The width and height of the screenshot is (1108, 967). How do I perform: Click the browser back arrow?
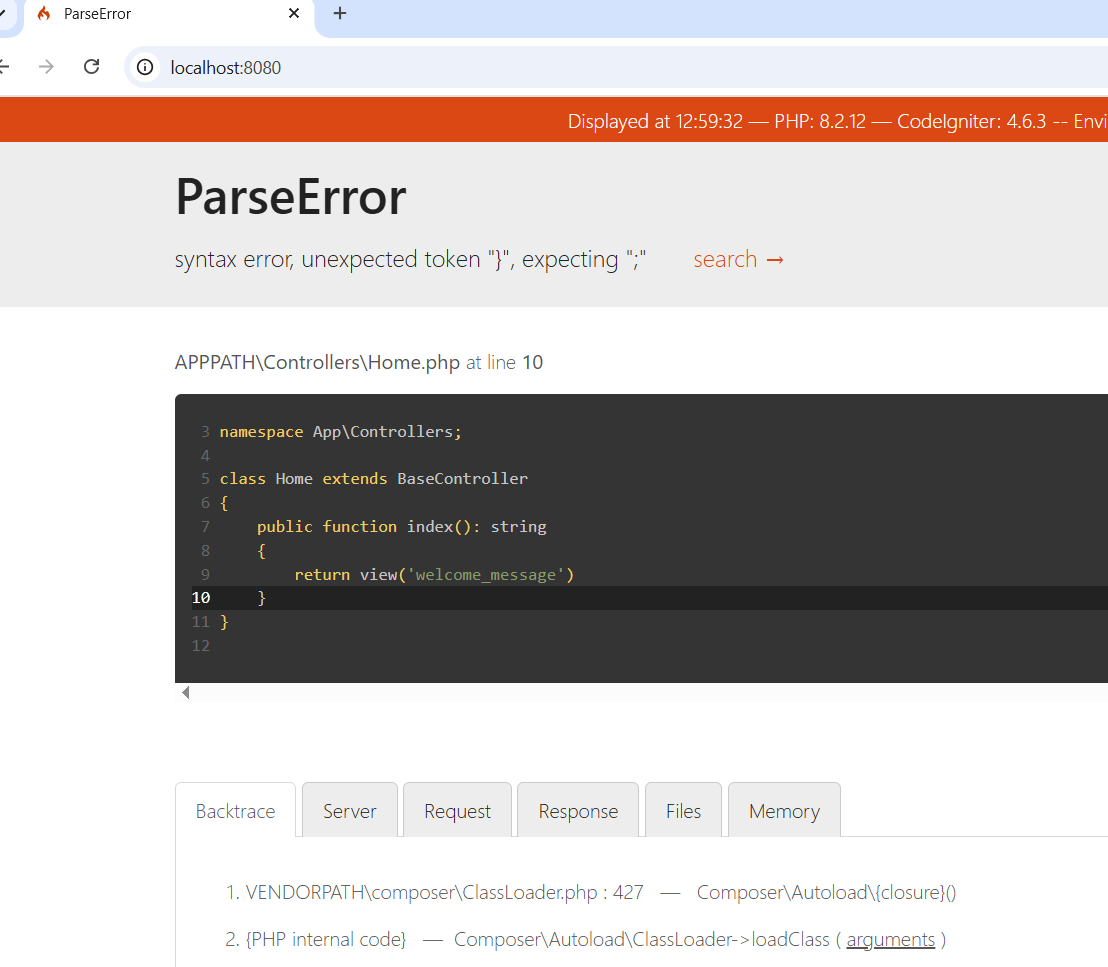coord(4,67)
